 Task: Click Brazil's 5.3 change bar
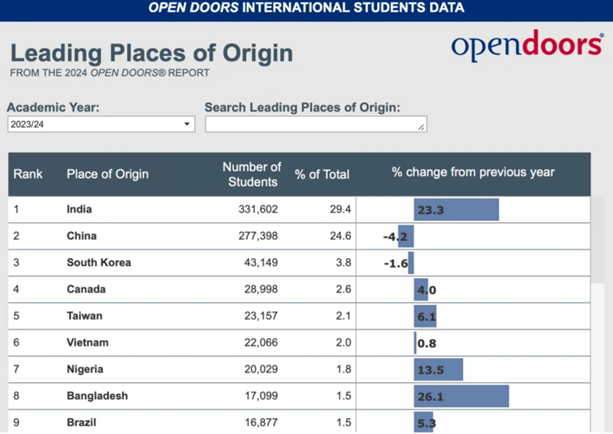coord(423,422)
